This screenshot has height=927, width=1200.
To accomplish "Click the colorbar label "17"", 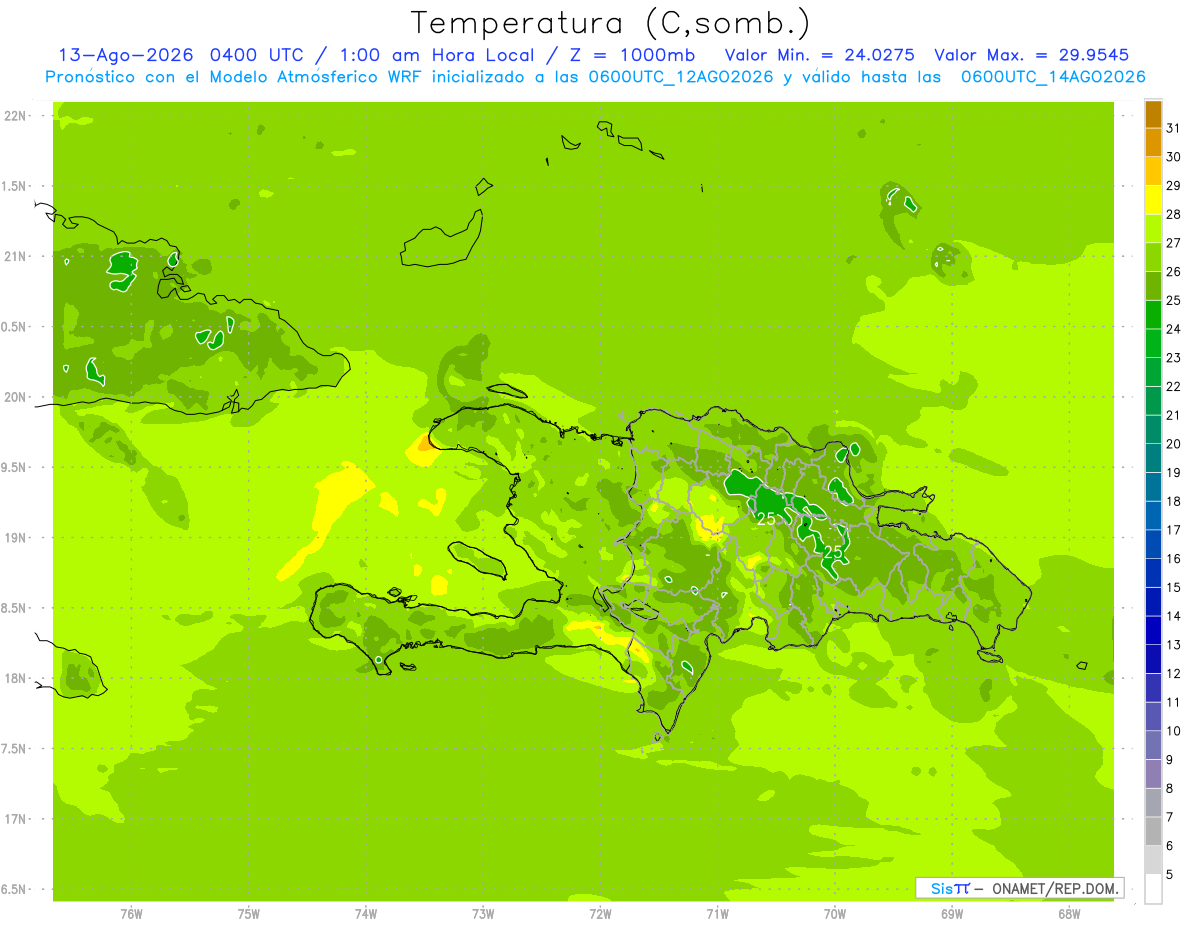I will pos(1173,529).
